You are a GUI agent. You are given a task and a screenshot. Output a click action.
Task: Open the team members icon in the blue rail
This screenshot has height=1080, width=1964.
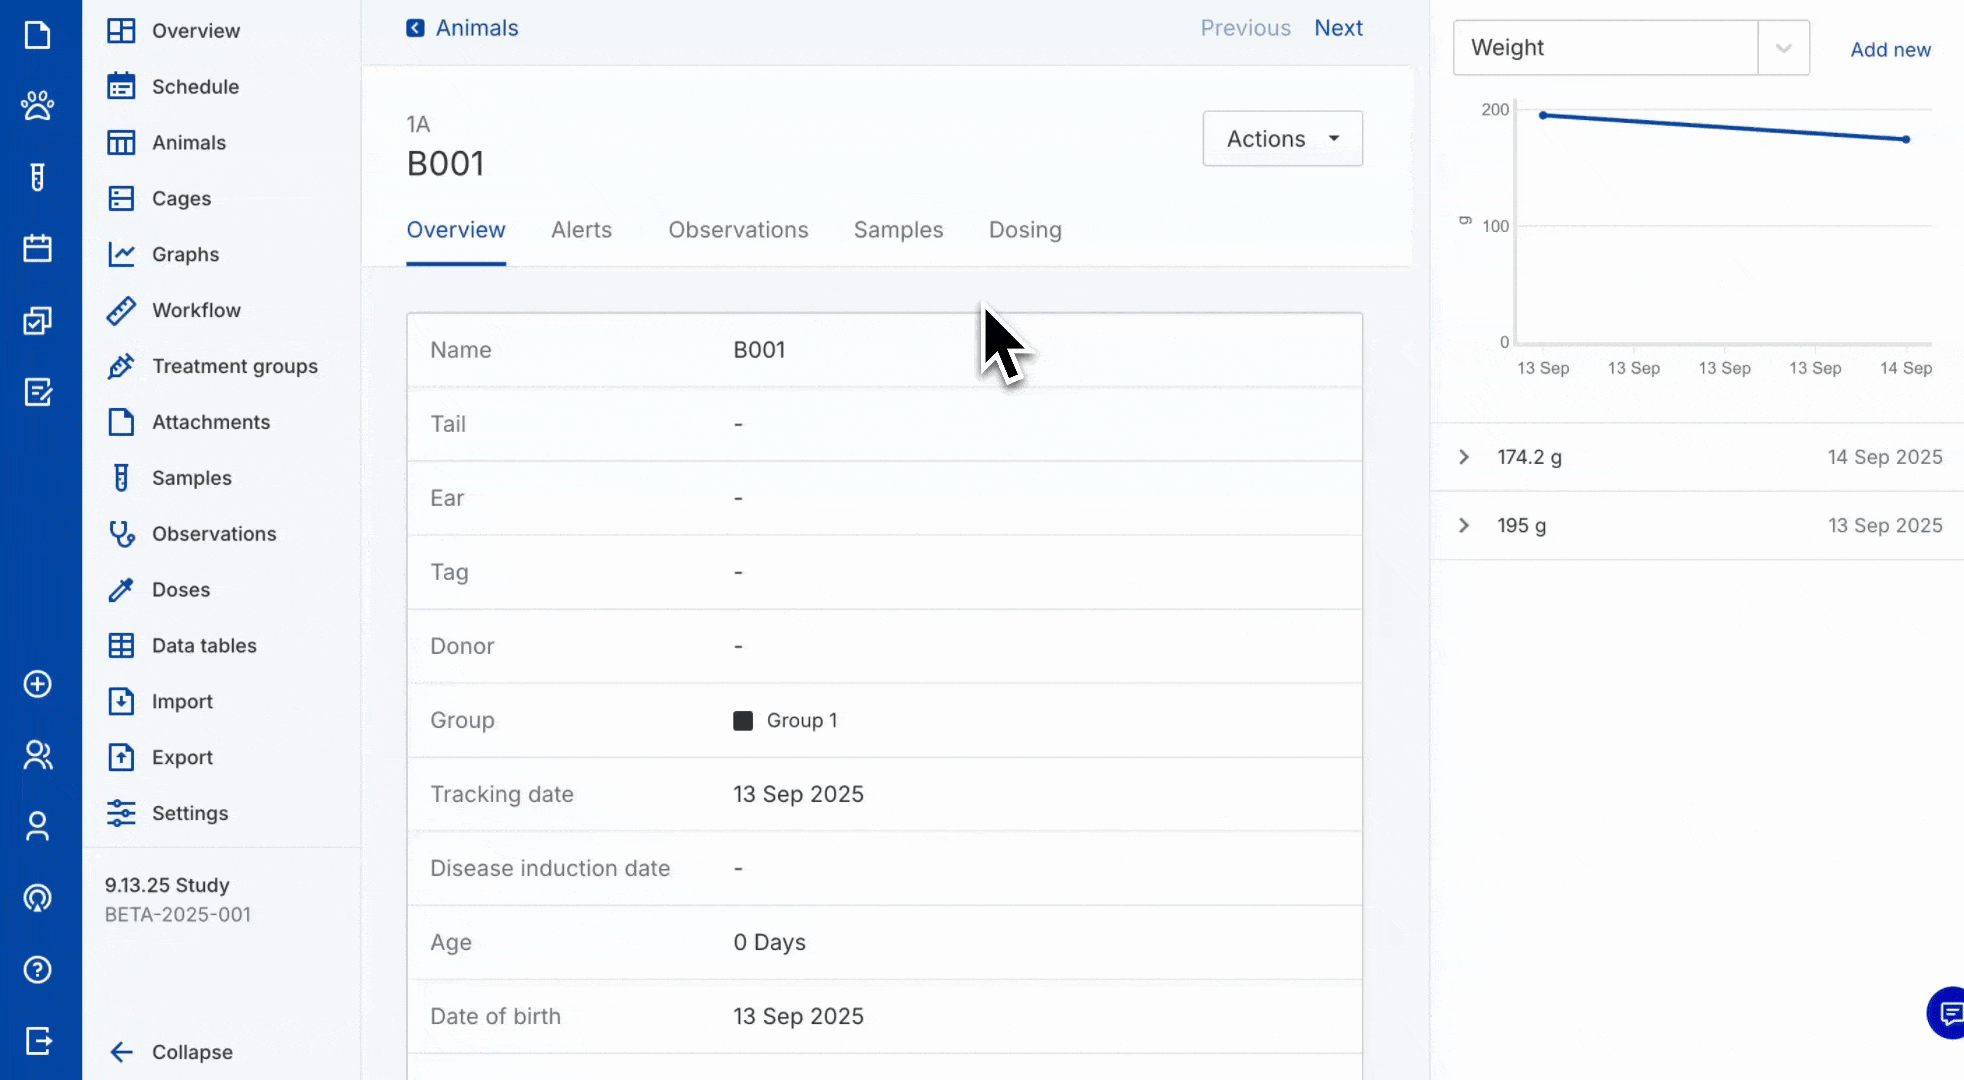click(38, 755)
